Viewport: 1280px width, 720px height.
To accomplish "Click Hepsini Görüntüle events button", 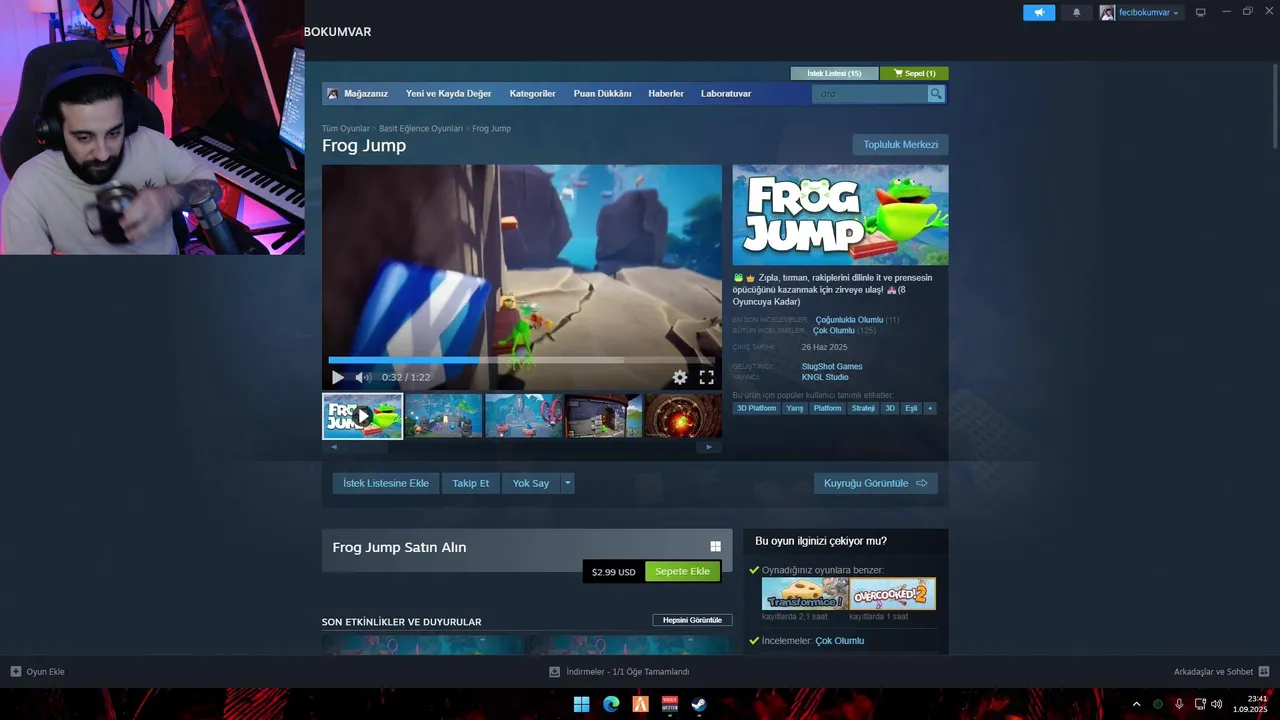I will pos(692,620).
